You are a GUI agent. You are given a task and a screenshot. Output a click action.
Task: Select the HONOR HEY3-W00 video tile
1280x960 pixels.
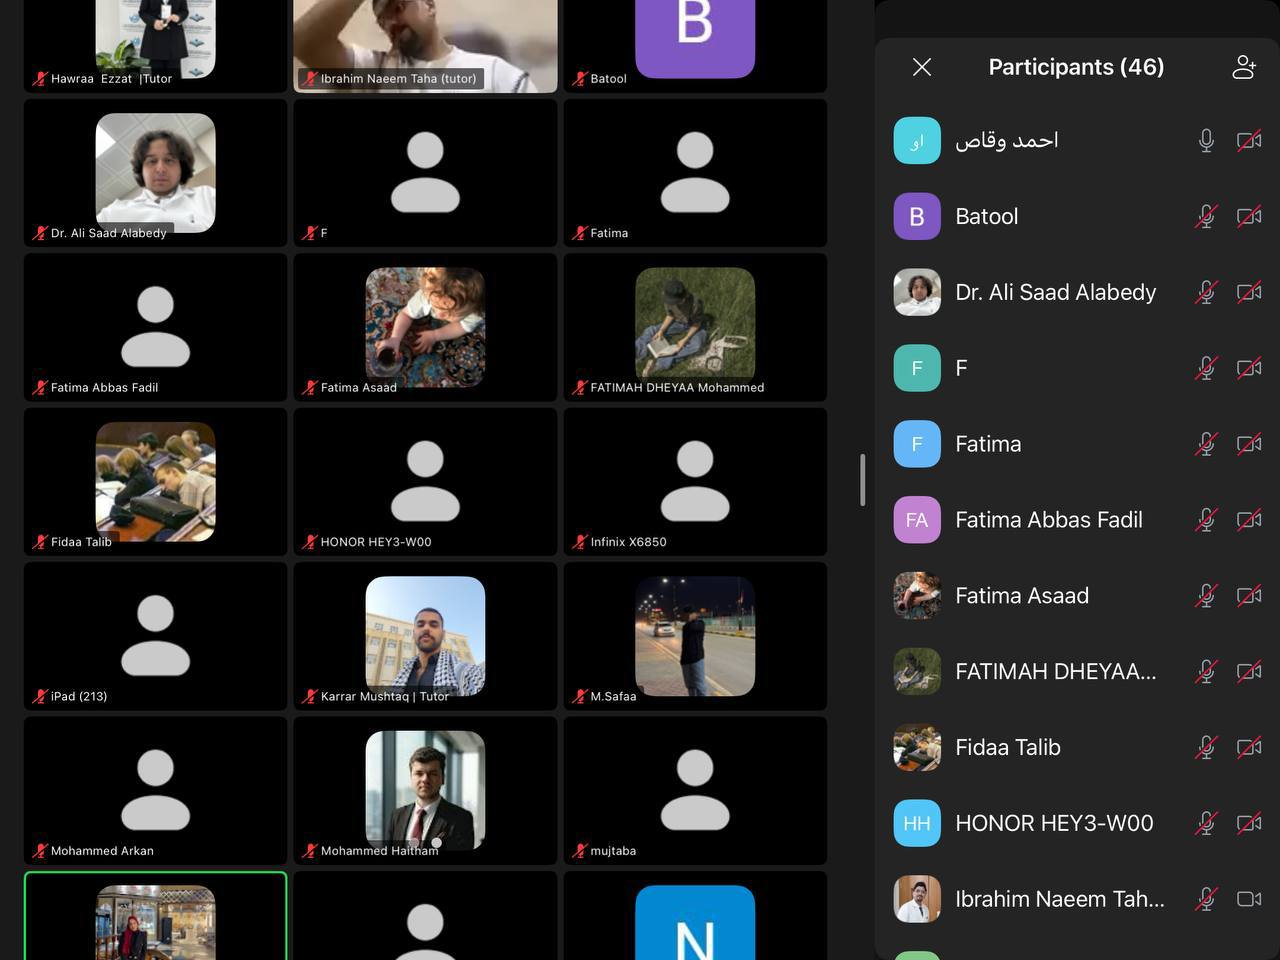[425, 482]
